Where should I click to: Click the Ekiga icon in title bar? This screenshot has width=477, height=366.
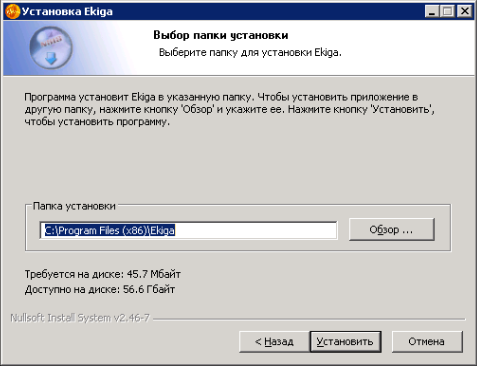tap(12, 12)
